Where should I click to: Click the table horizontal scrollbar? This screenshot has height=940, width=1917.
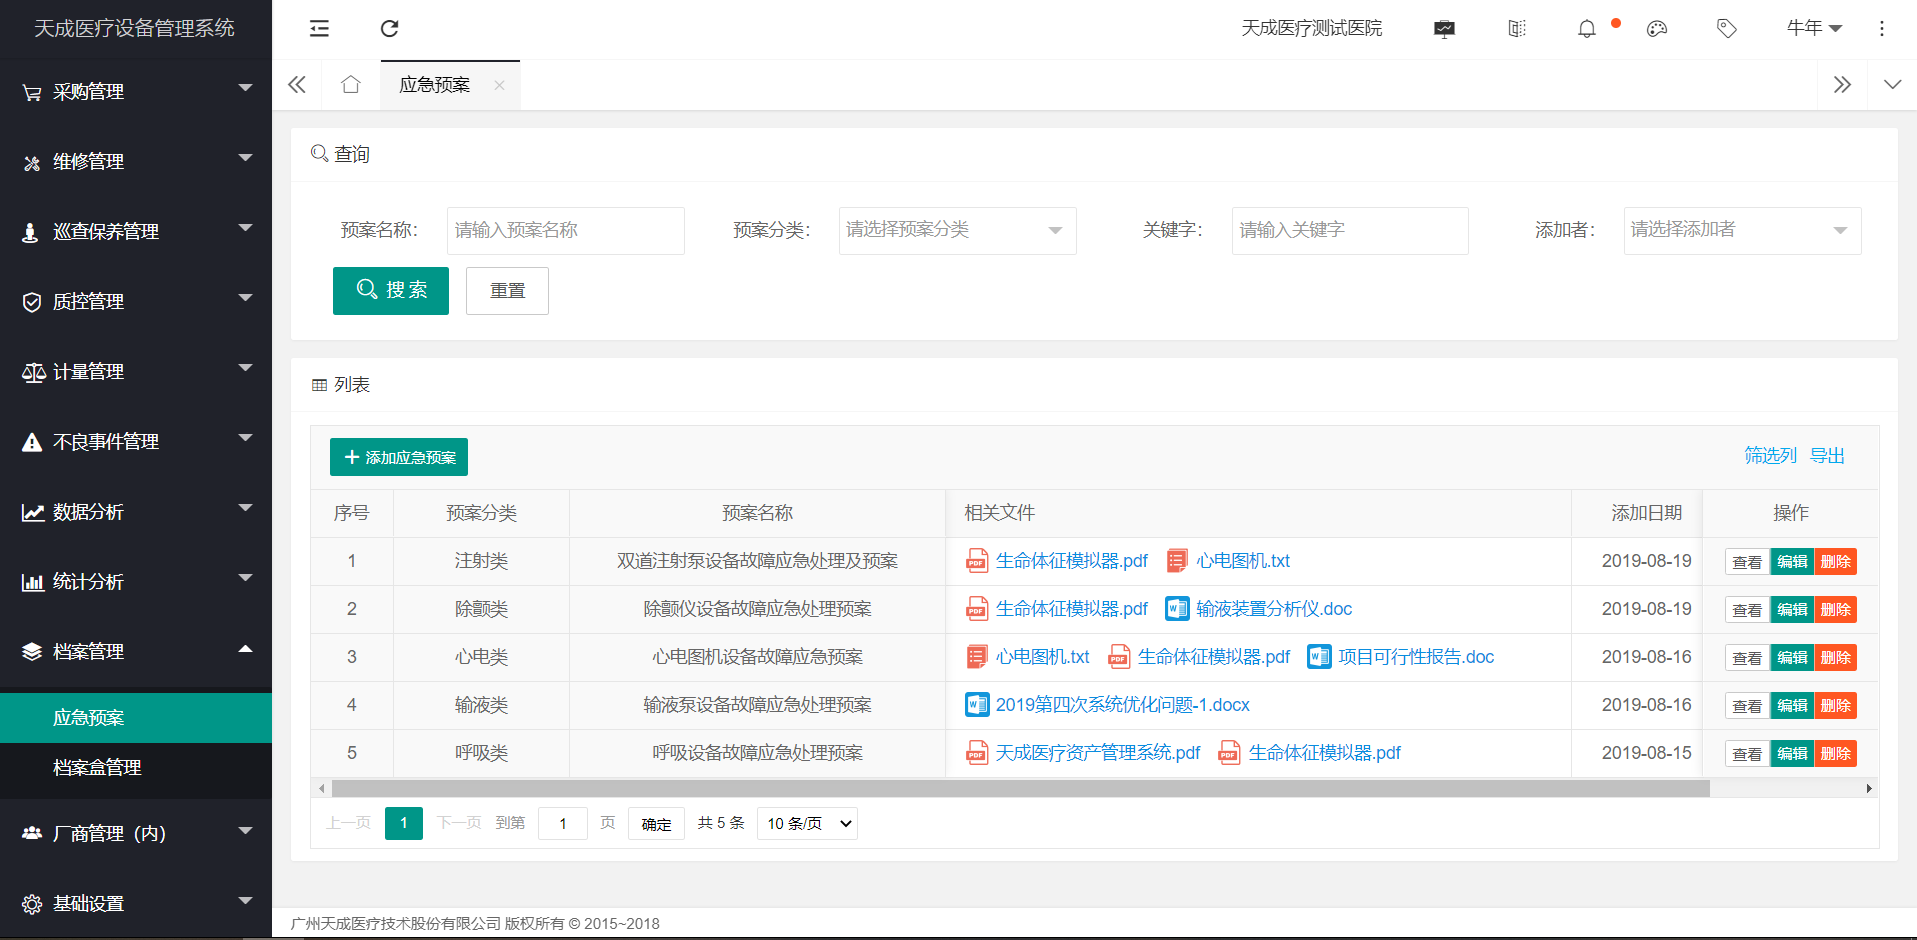pos(1020,789)
